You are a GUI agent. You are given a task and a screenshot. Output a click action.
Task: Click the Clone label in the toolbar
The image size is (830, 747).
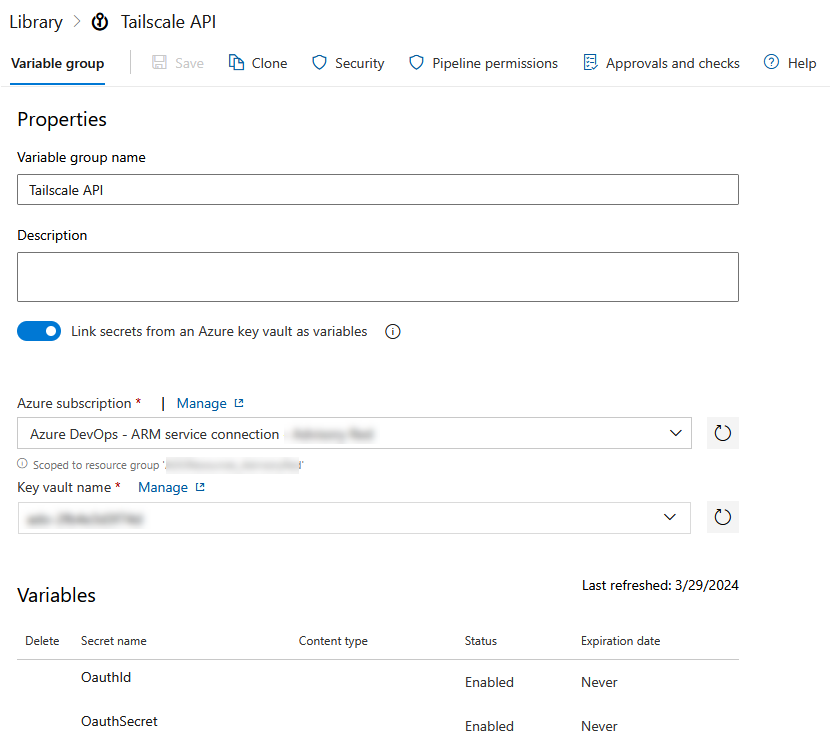(269, 64)
